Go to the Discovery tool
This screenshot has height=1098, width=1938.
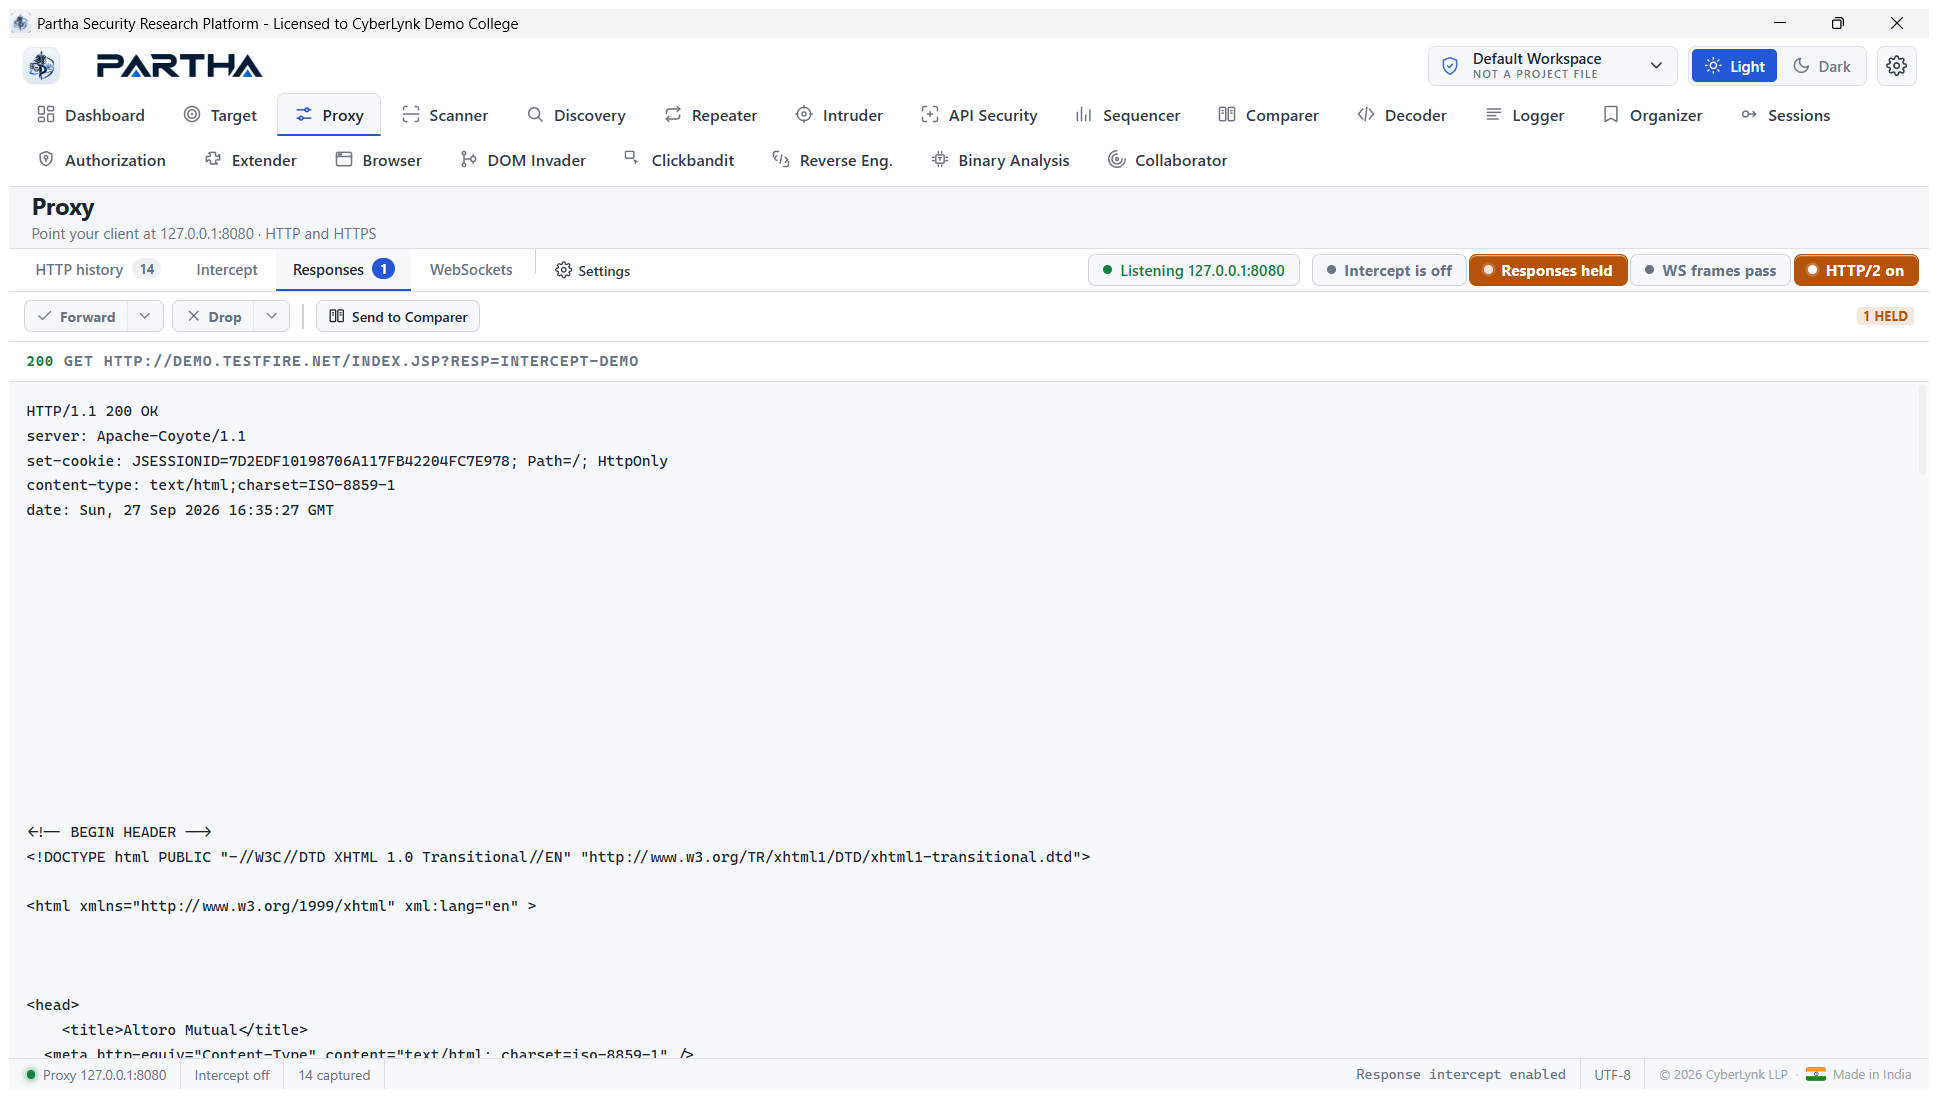coord(577,115)
